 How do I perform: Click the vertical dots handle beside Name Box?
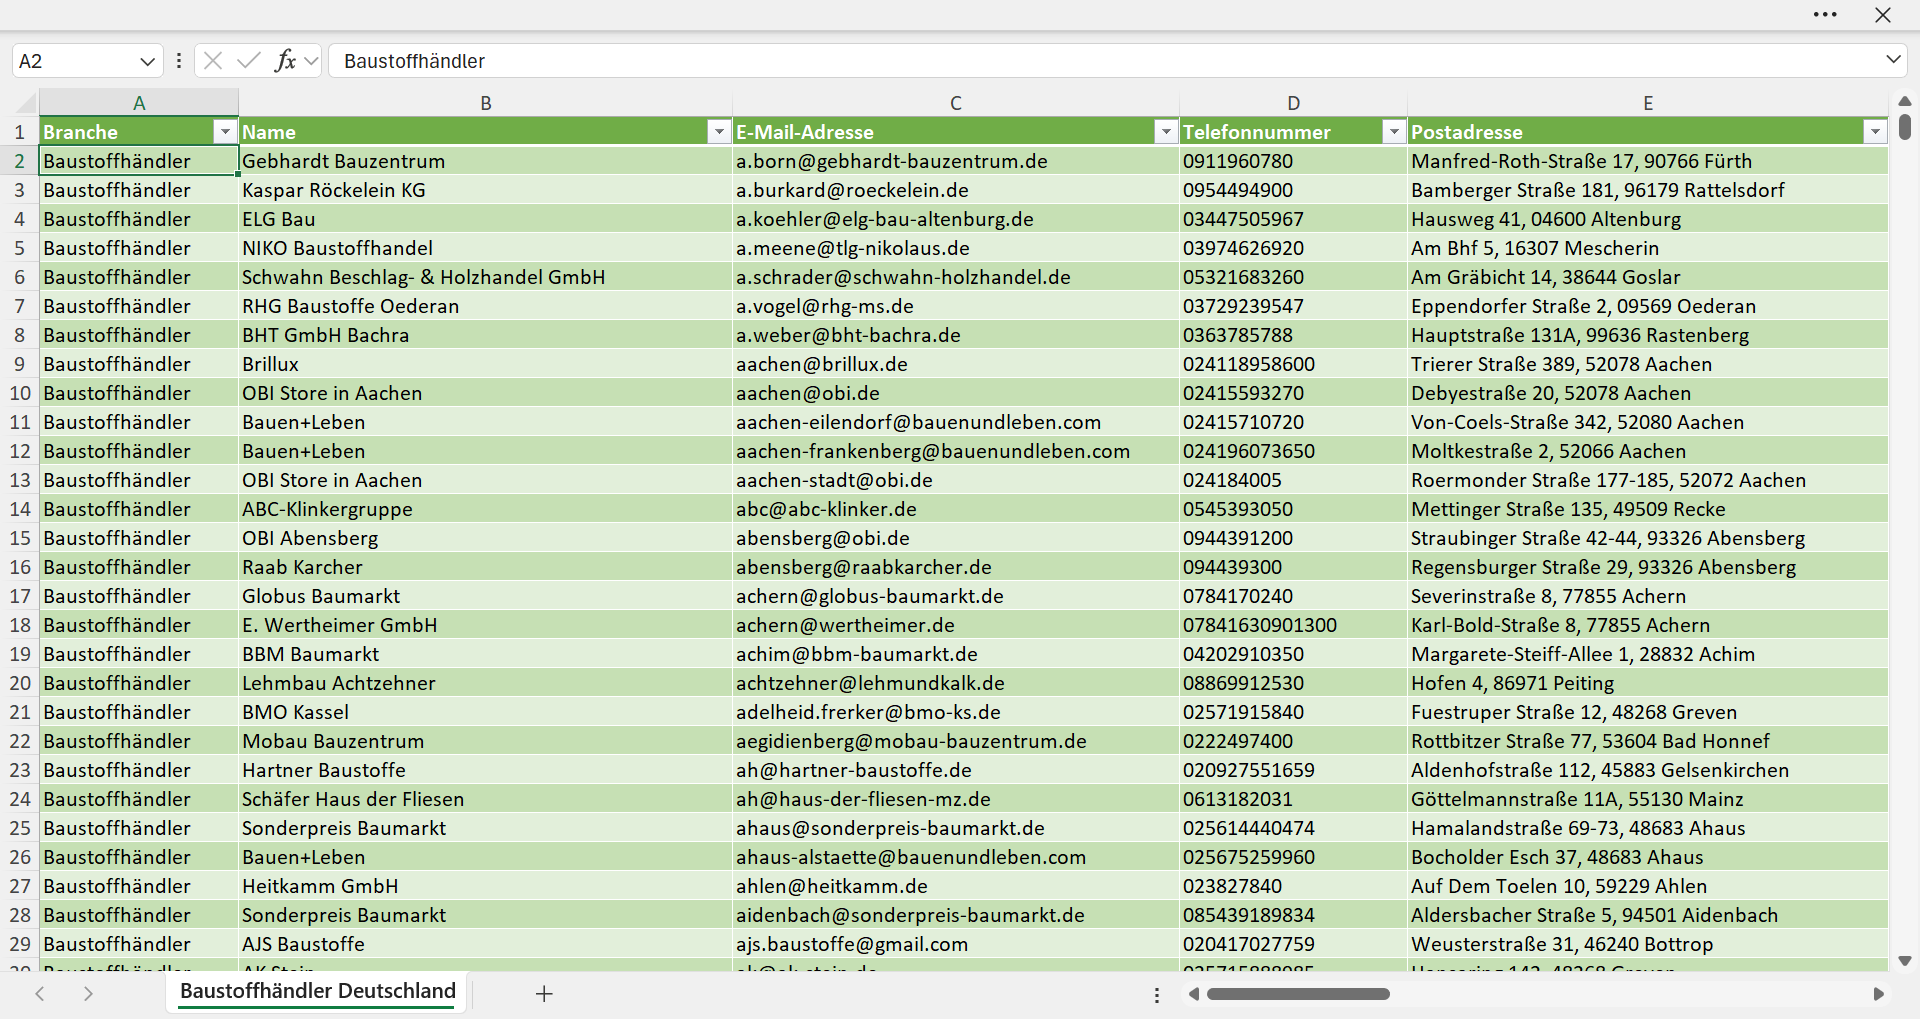179,61
